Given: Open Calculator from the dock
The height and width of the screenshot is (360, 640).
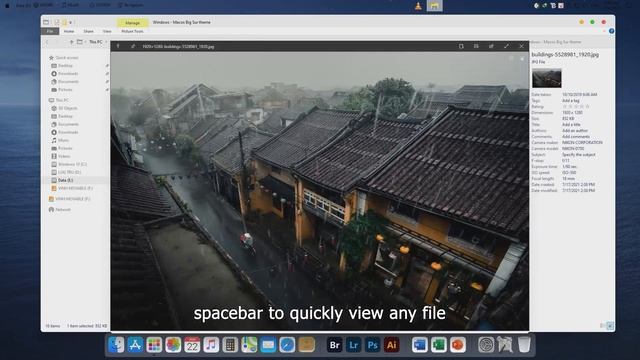Looking at the screenshot, I should (230, 345).
